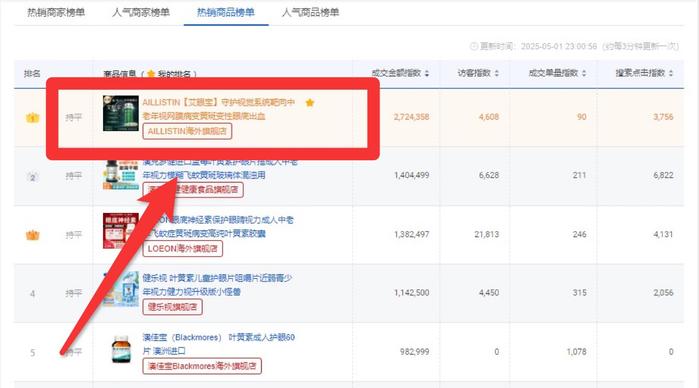Image resolution: width=699 pixels, height=388 pixels.
Task: Sort by 搜索点击指数 column
Action: tap(644, 73)
